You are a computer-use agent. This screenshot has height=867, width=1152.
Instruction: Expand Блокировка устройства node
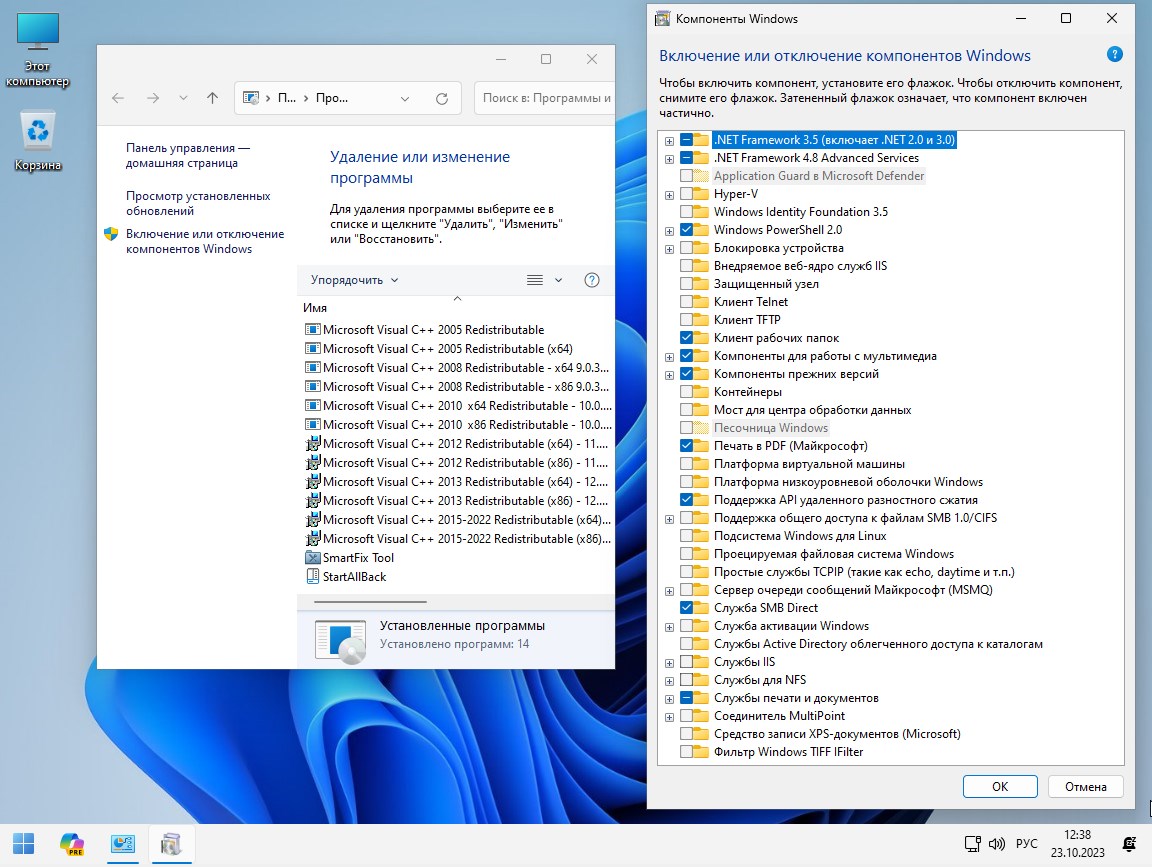coord(669,248)
